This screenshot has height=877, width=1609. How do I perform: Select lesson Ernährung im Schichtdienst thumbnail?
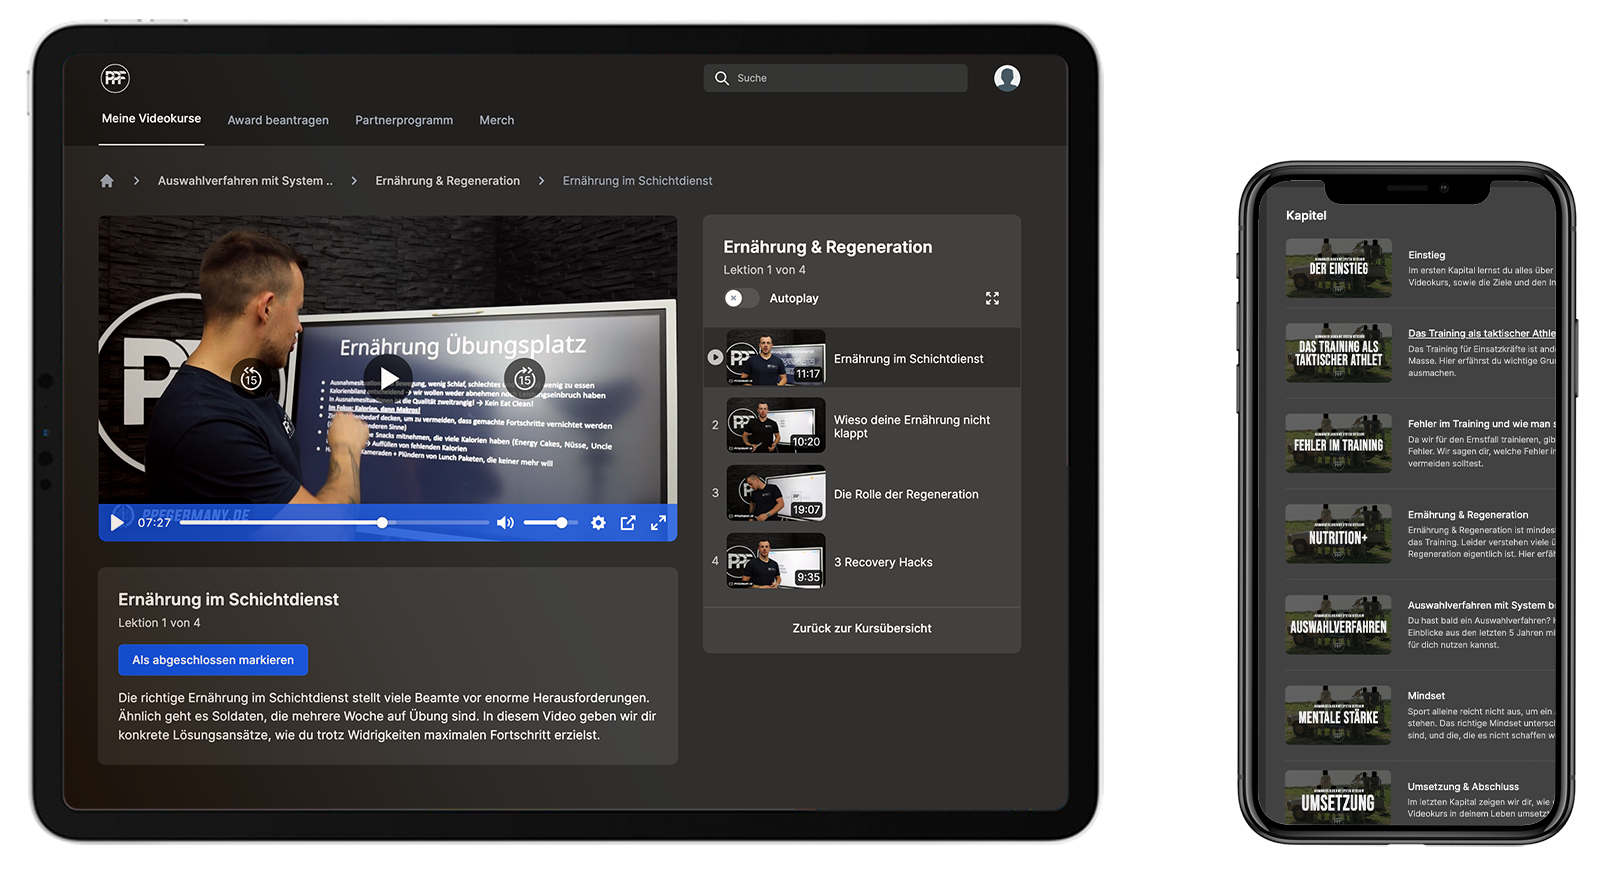[x=776, y=358]
